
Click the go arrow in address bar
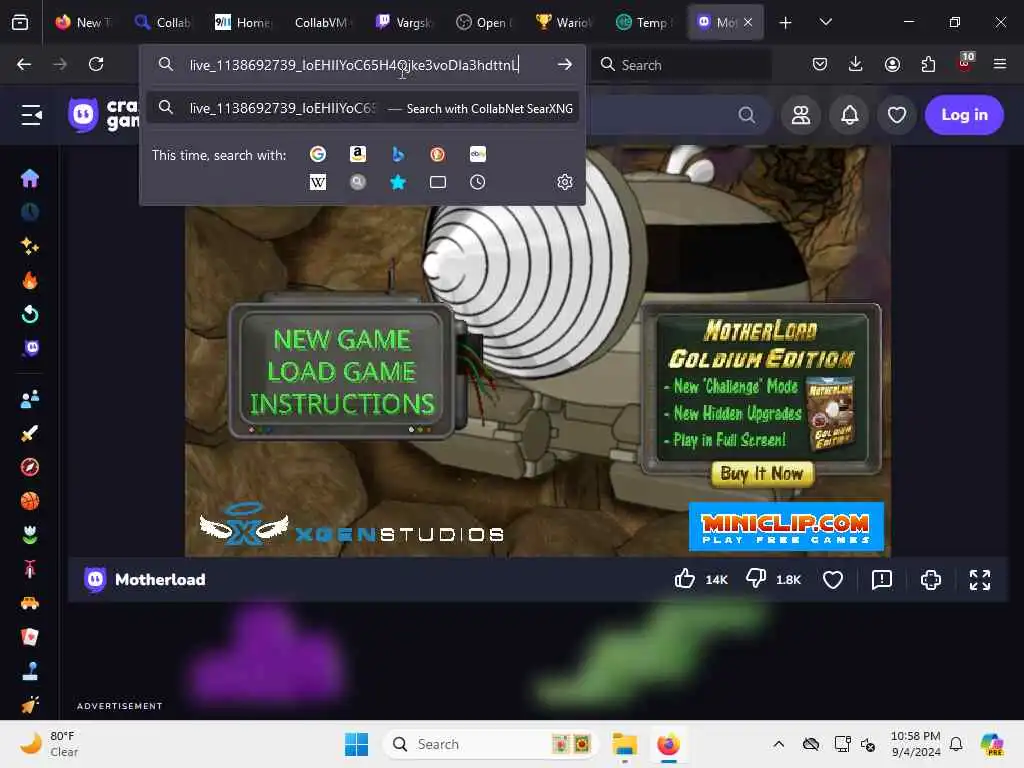tap(565, 64)
